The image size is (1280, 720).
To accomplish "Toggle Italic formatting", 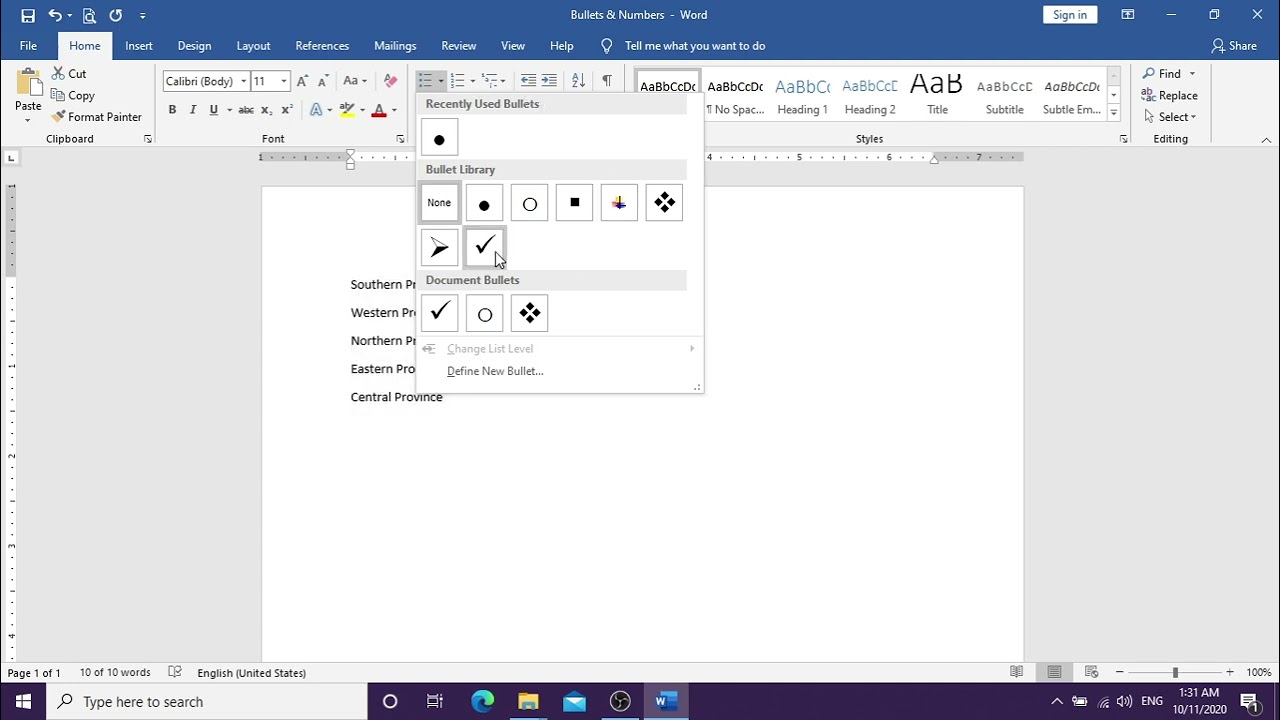I will click(192, 110).
